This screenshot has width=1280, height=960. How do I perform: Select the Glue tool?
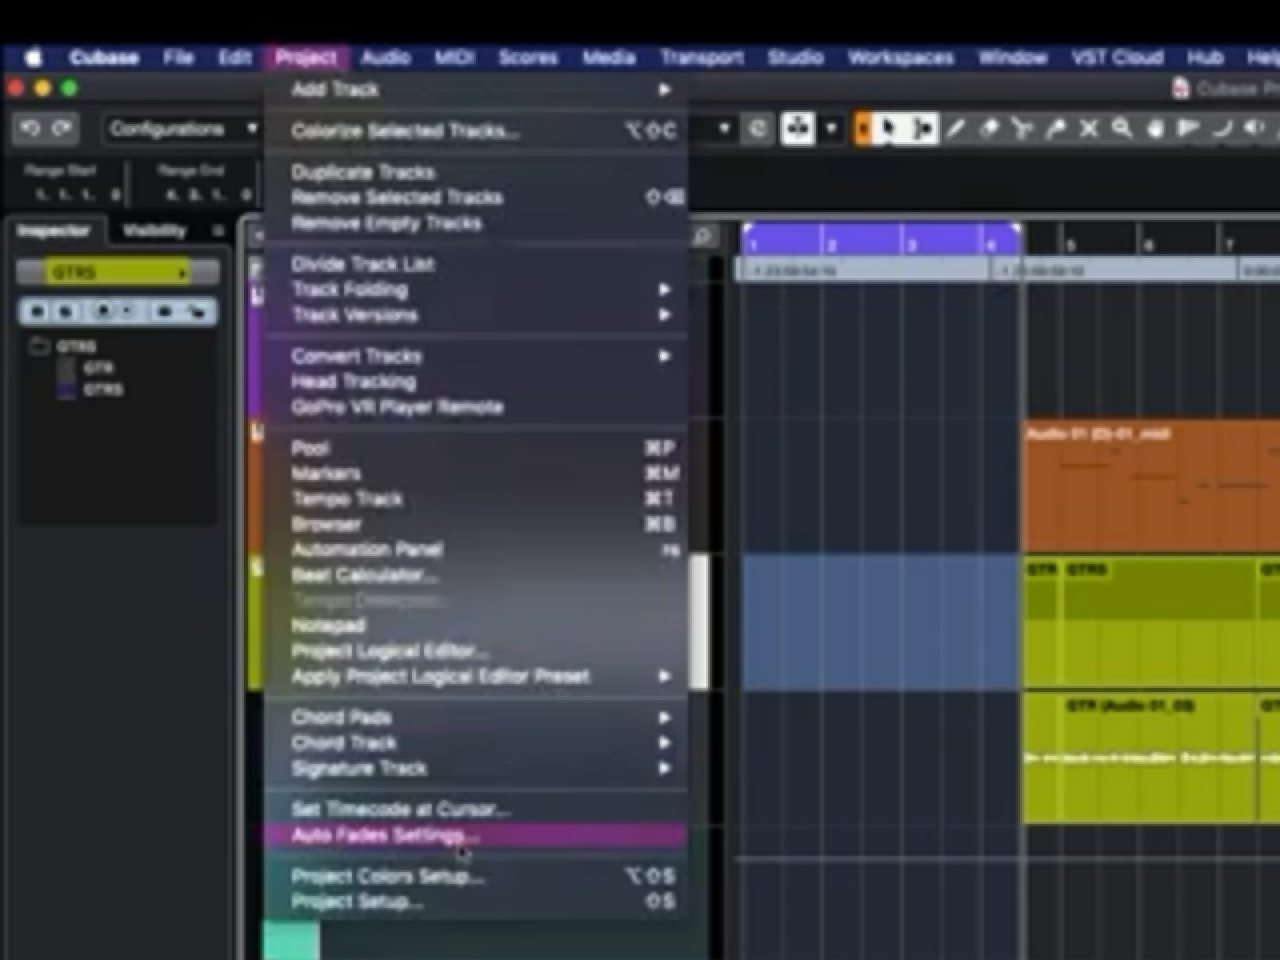1055,129
